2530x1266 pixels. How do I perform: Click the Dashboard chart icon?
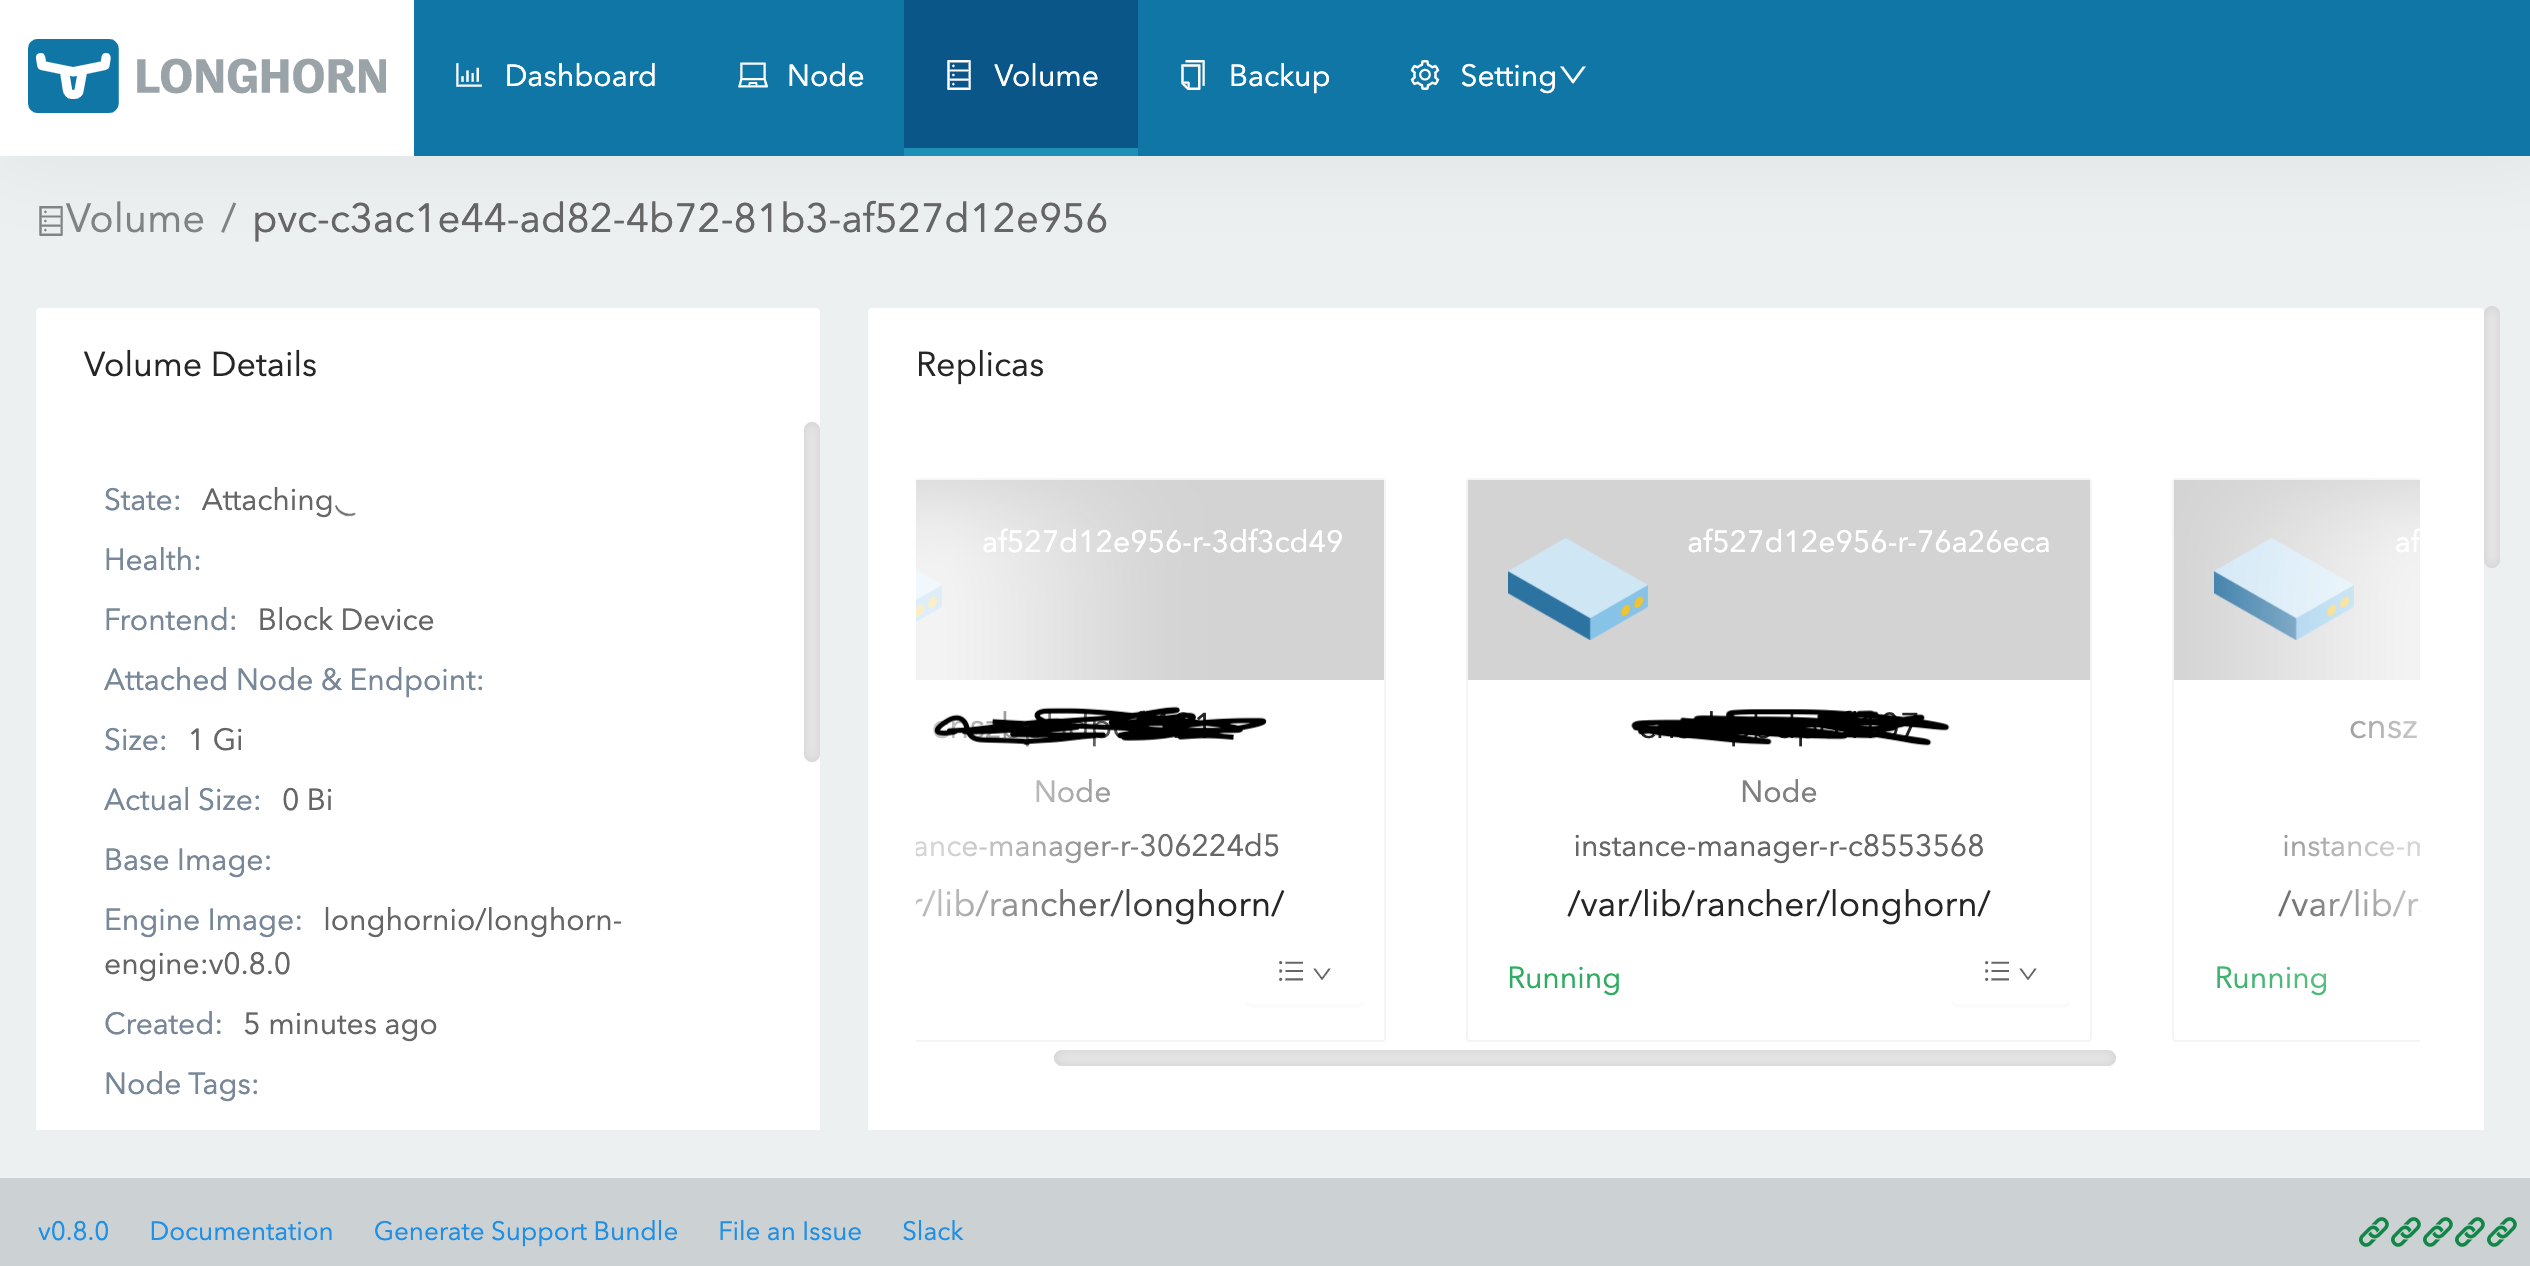point(468,76)
